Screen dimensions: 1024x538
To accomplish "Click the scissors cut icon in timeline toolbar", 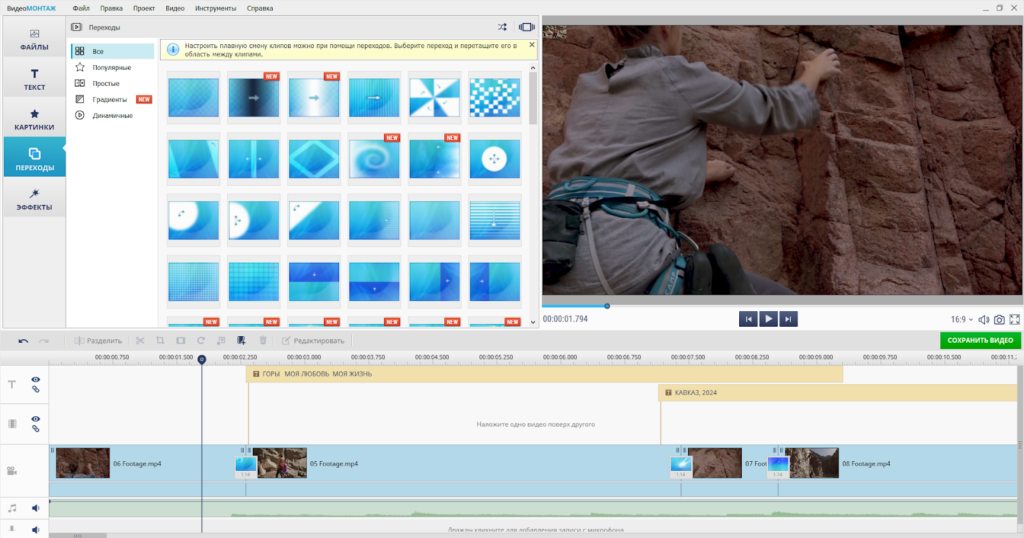I will pos(140,341).
